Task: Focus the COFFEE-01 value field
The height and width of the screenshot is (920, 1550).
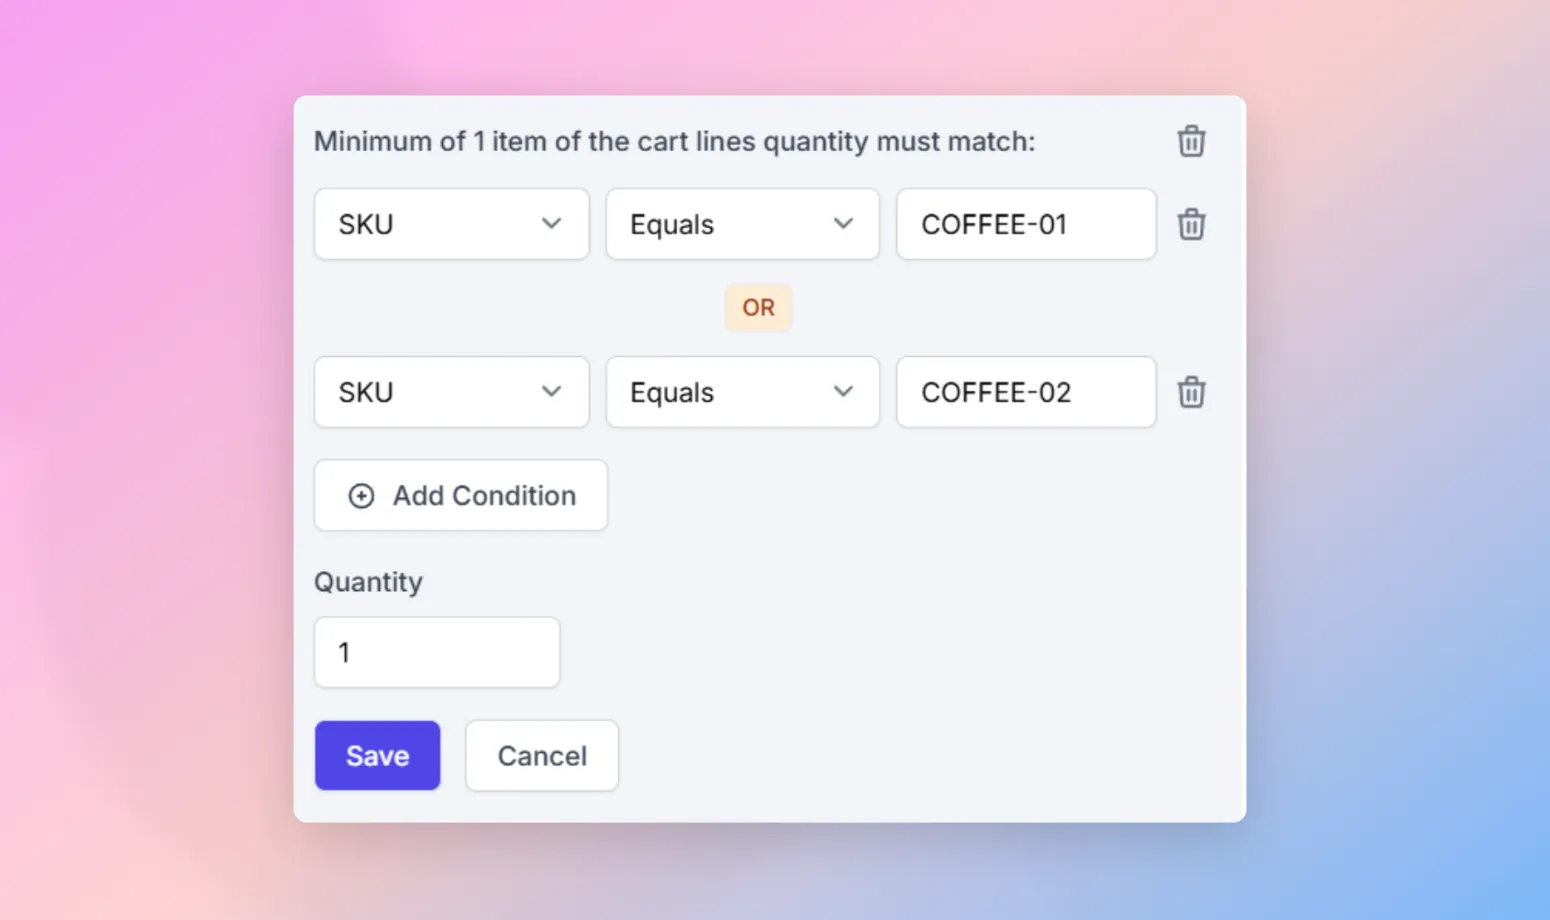Action: tap(1026, 224)
